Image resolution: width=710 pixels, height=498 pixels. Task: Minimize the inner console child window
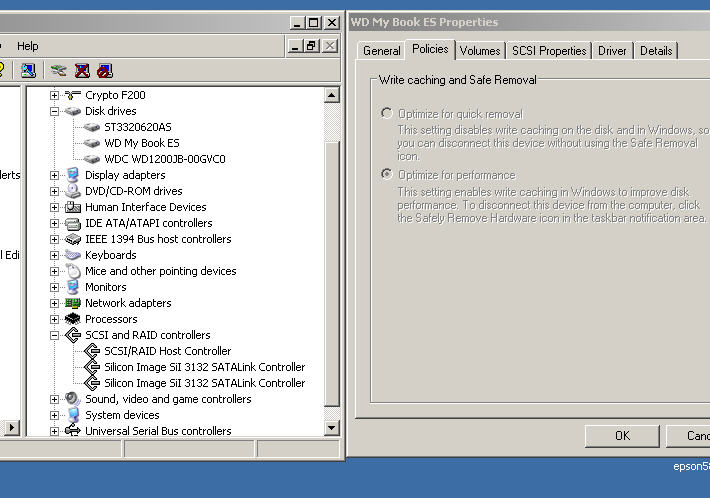click(295, 46)
